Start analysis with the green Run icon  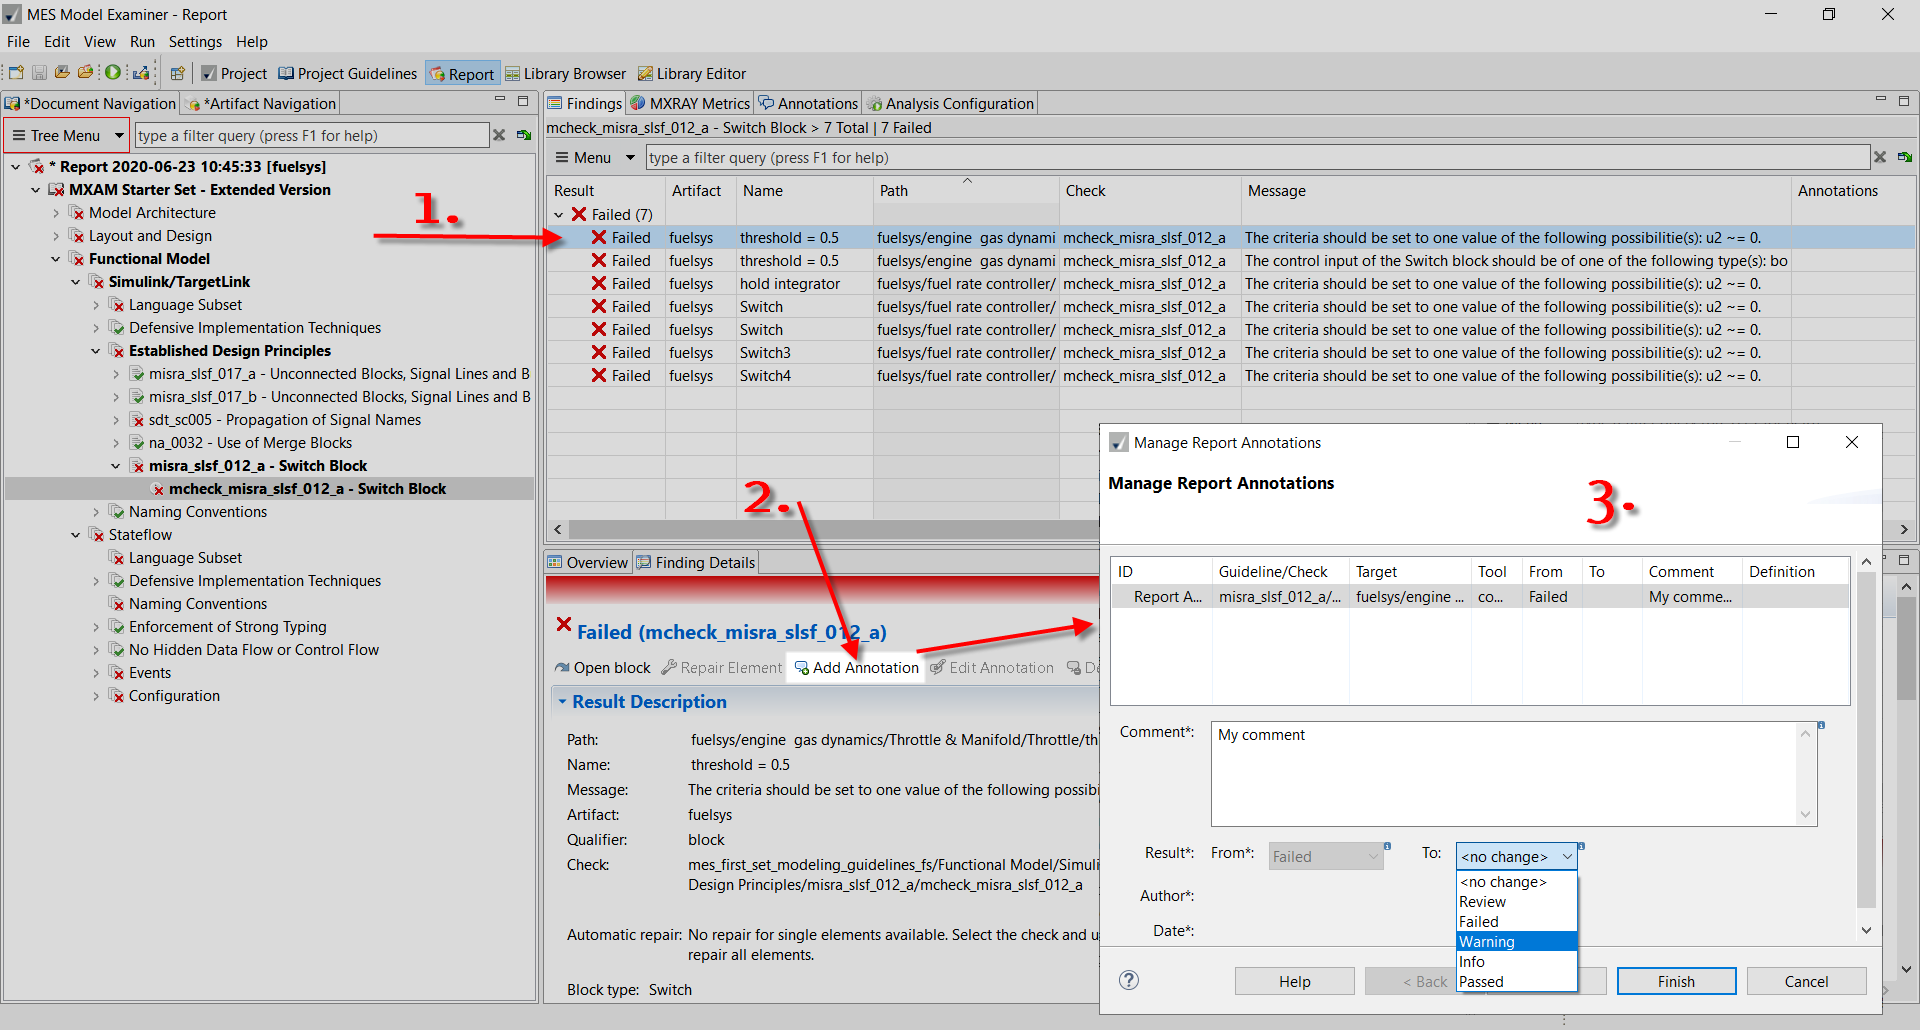click(x=113, y=73)
